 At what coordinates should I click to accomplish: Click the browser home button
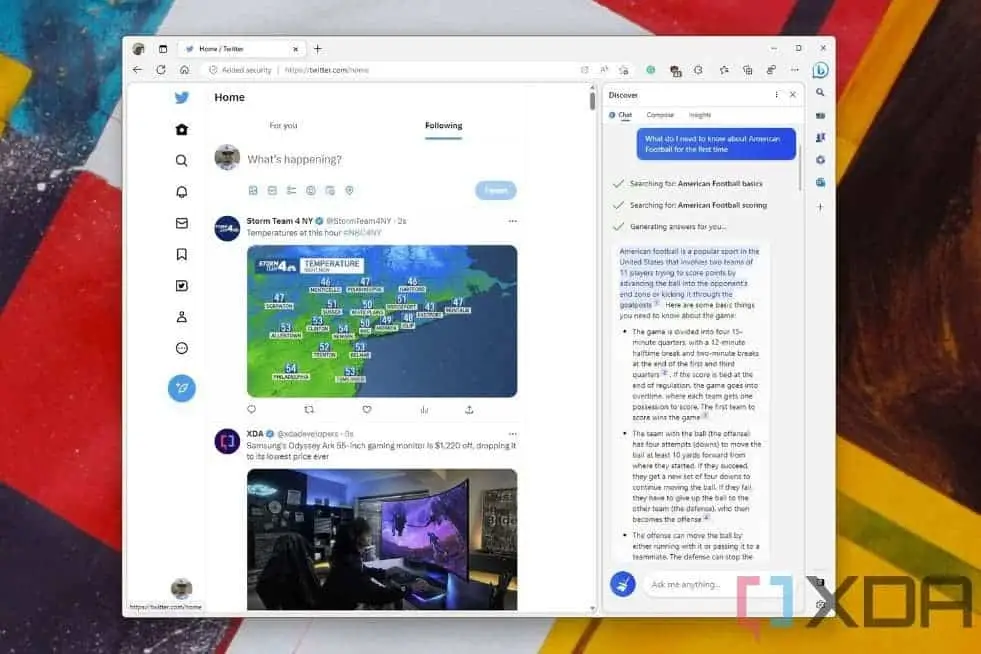(184, 70)
